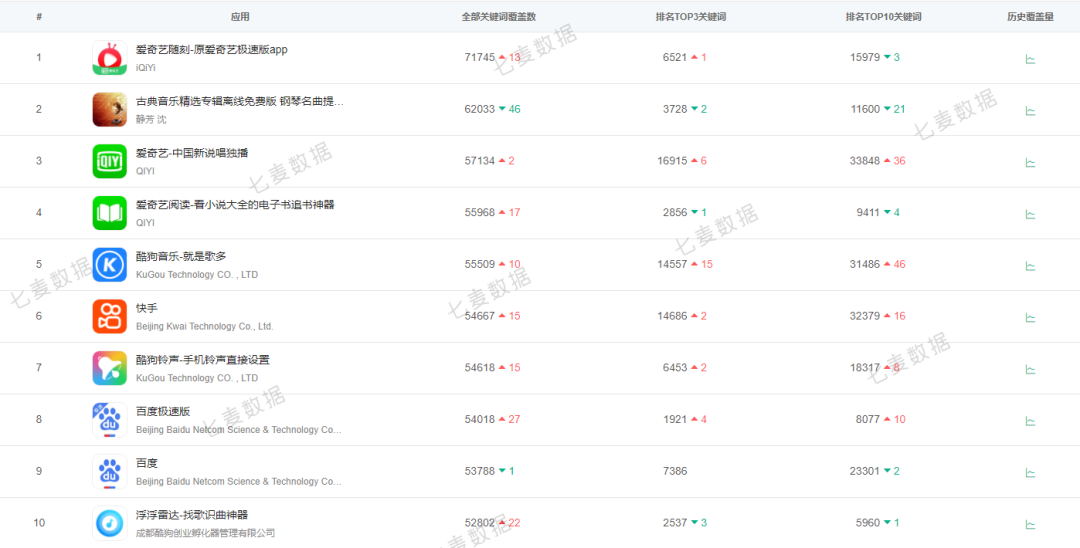
Task: Click TOP3 keyword value 6521
Action: click(675, 58)
